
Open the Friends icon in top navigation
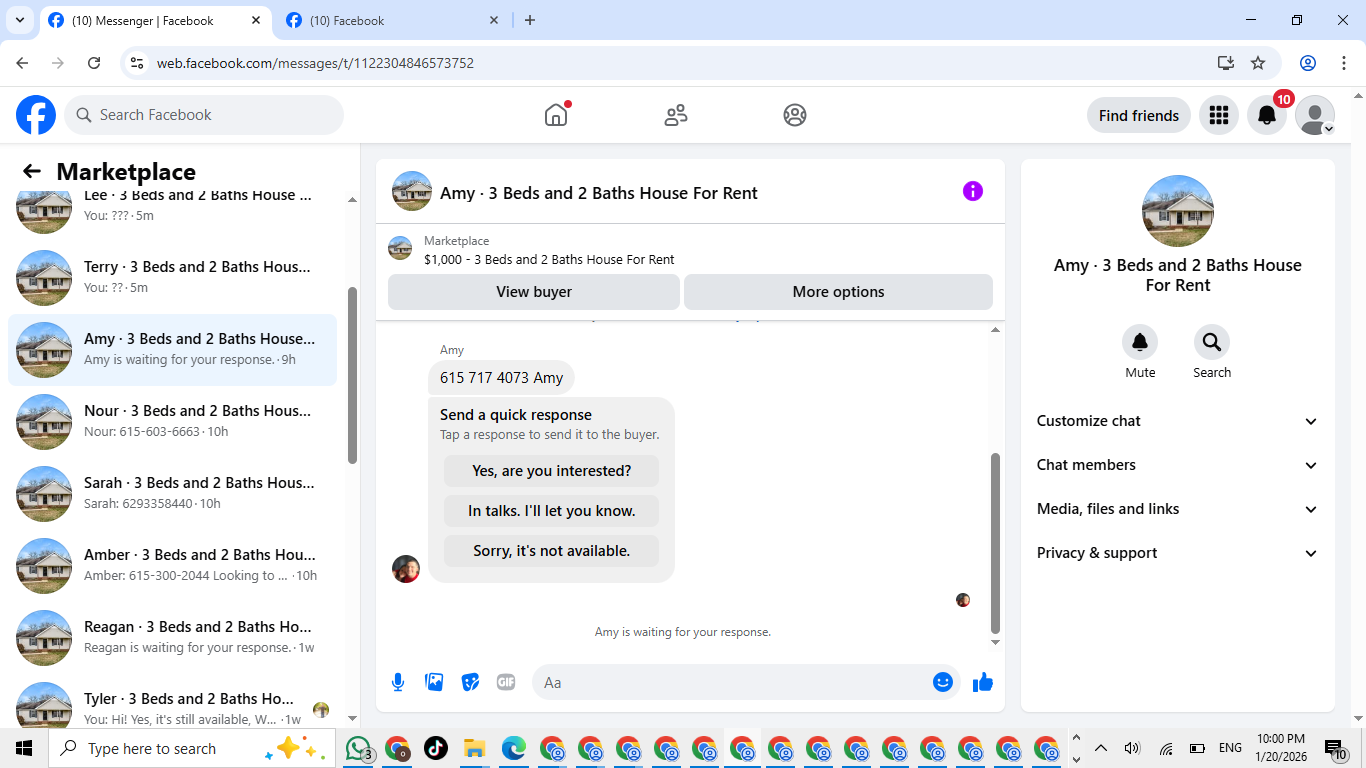coord(676,115)
